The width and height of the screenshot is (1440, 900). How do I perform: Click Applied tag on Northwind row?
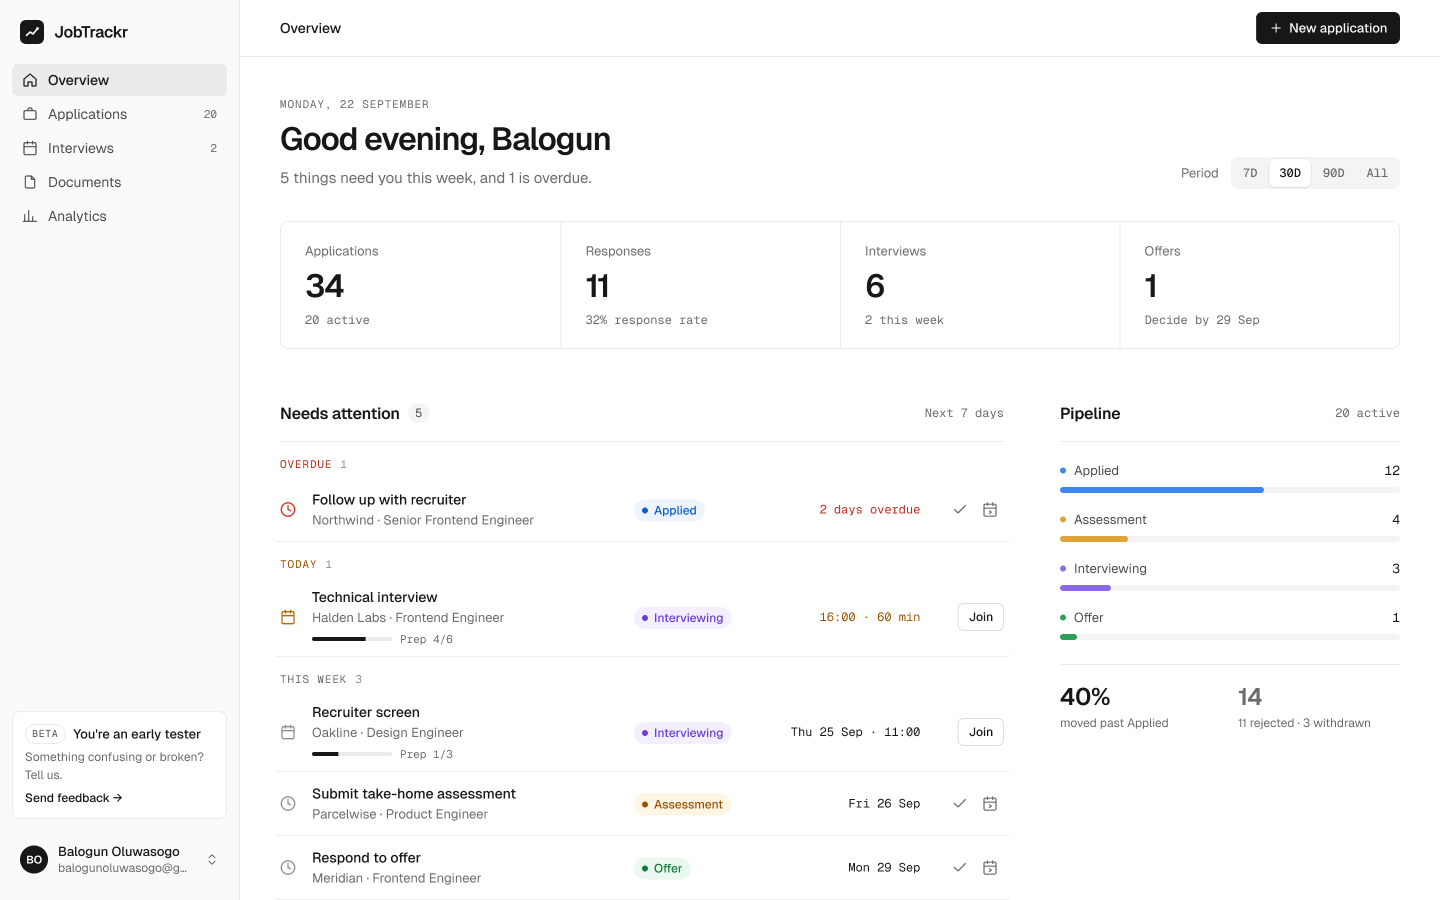tap(669, 510)
